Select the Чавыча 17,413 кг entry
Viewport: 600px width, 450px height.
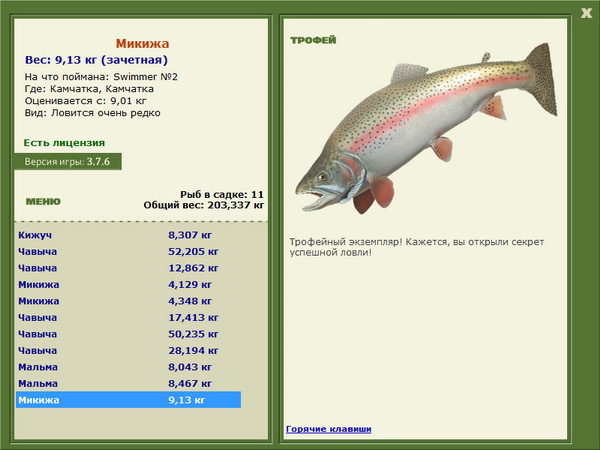pyautogui.click(x=128, y=317)
